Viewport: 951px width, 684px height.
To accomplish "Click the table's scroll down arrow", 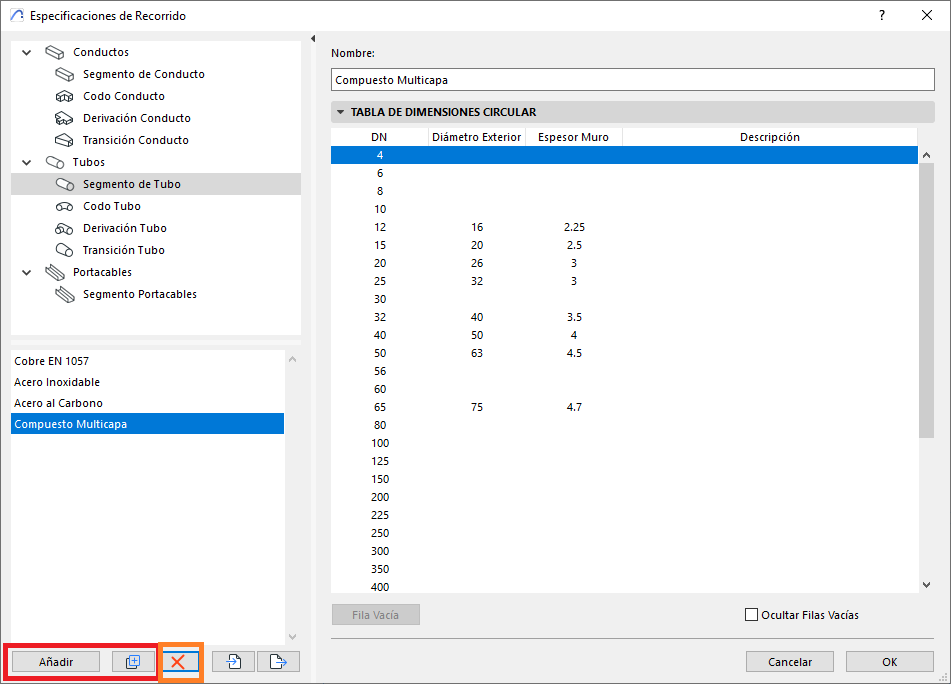I will [925, 585].
